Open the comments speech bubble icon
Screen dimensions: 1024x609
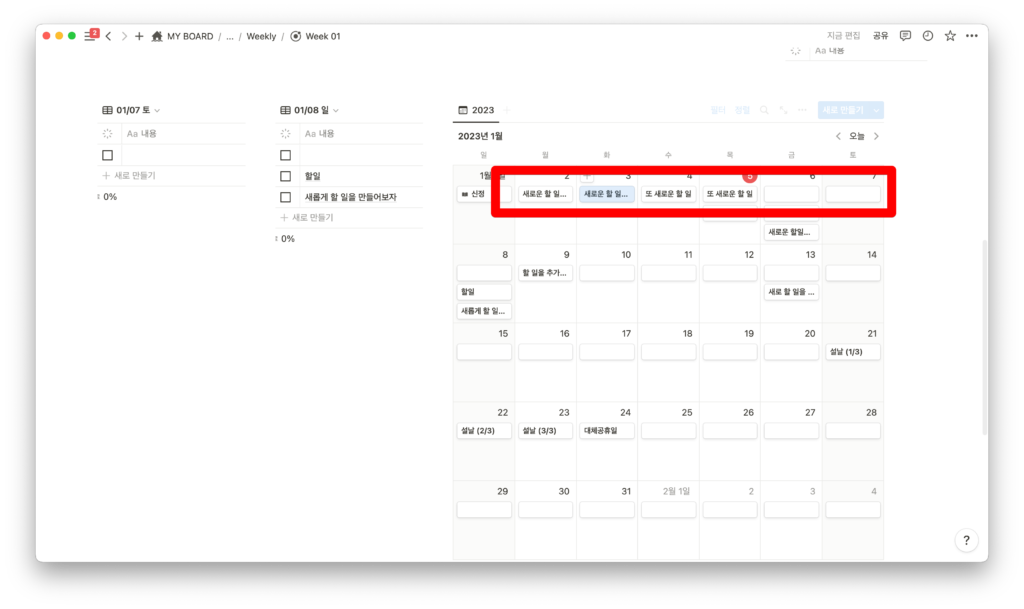point(905,36)
